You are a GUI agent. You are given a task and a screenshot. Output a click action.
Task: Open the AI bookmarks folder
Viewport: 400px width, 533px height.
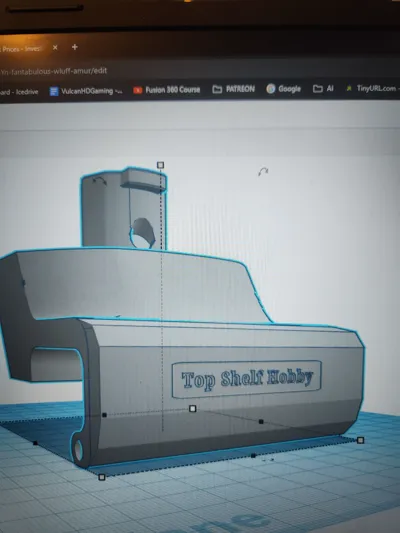click(x=323, y=89)
